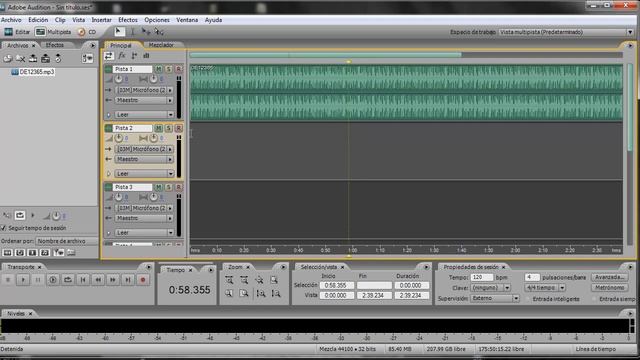The width and height of the screenshot is (640, 360).
Task: Open Supervisión Externo dropdown
Action: coord(495,298)
